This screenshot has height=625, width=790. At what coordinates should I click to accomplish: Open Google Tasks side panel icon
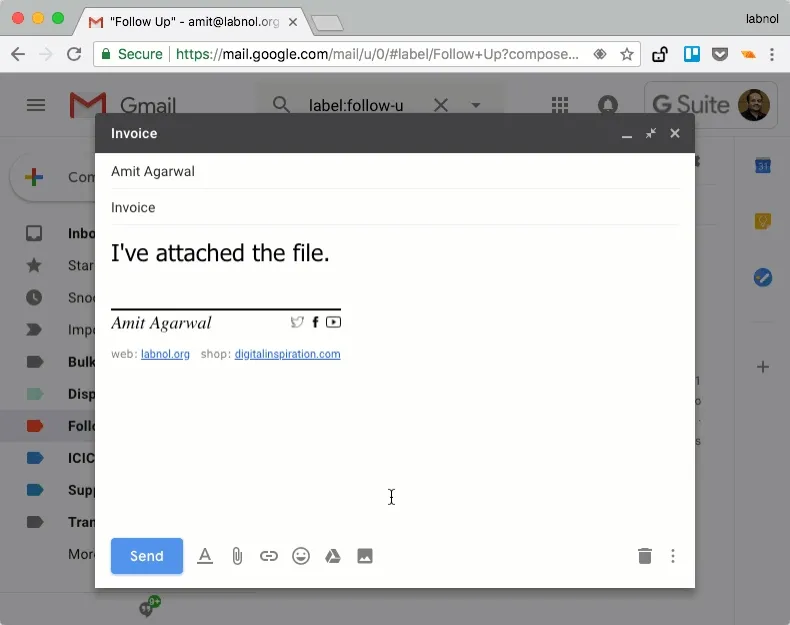[762, 277]
